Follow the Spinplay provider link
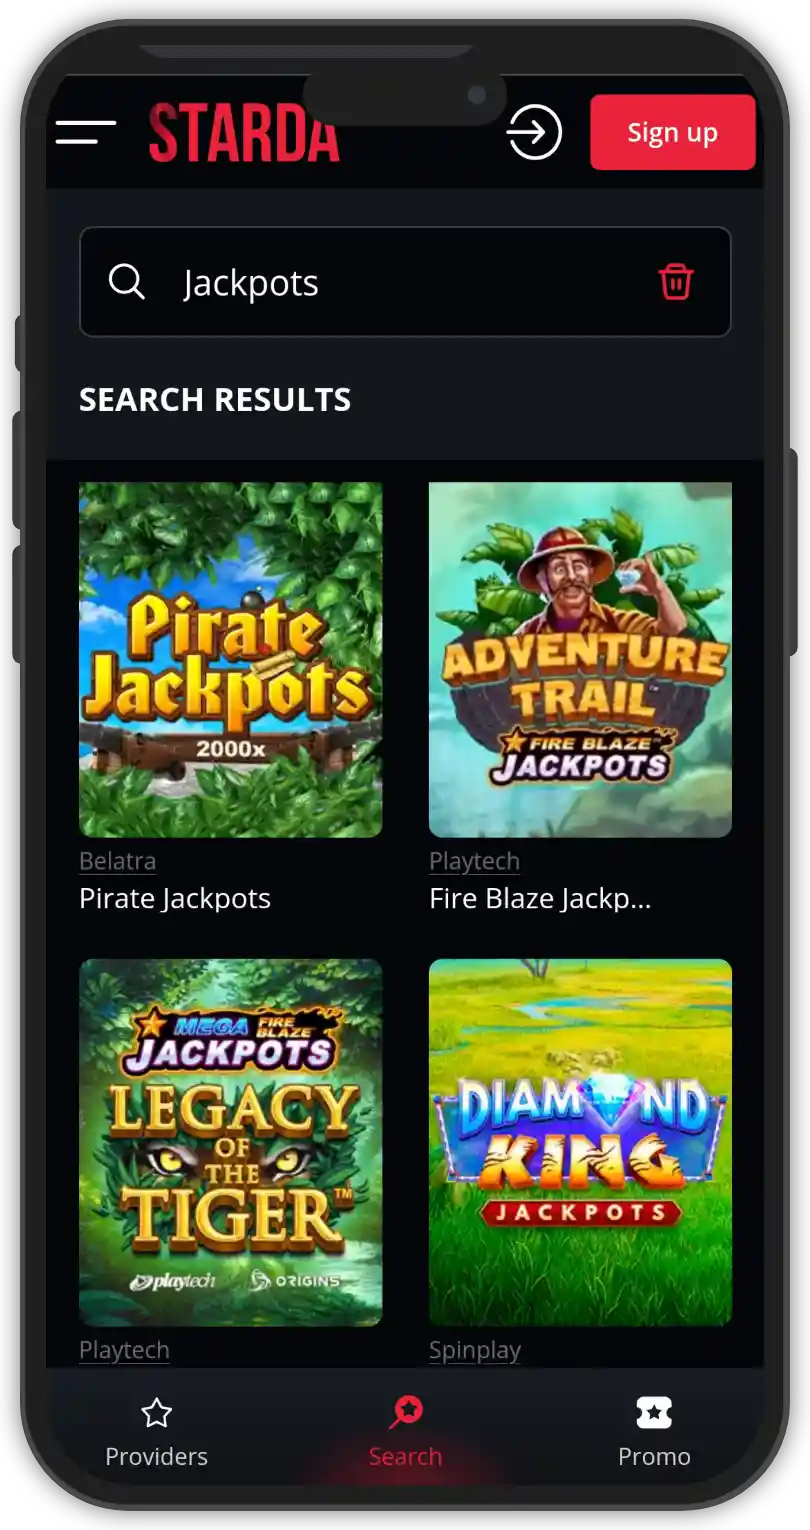 (475, 1350)
